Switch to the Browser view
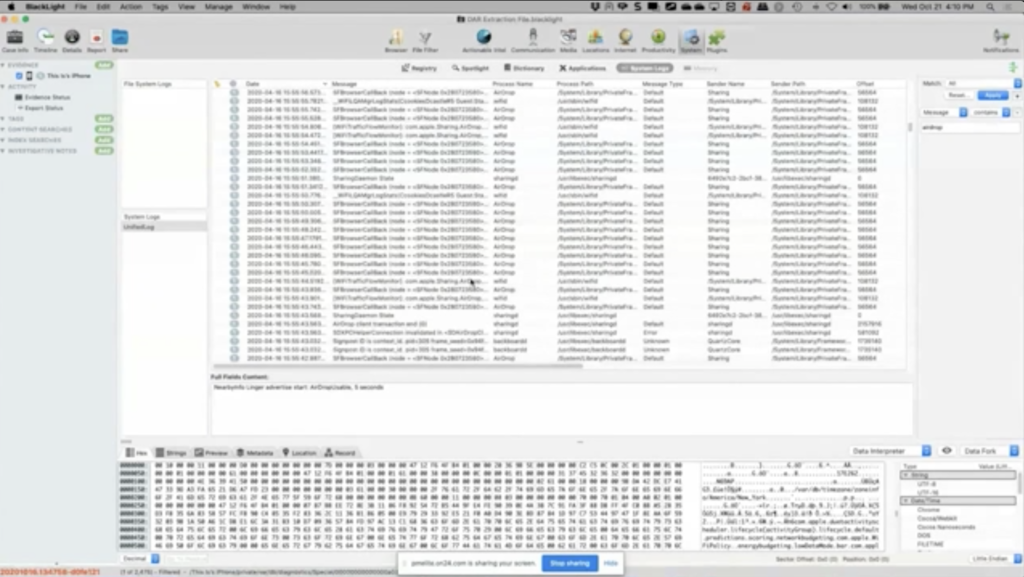 [396, 40]
